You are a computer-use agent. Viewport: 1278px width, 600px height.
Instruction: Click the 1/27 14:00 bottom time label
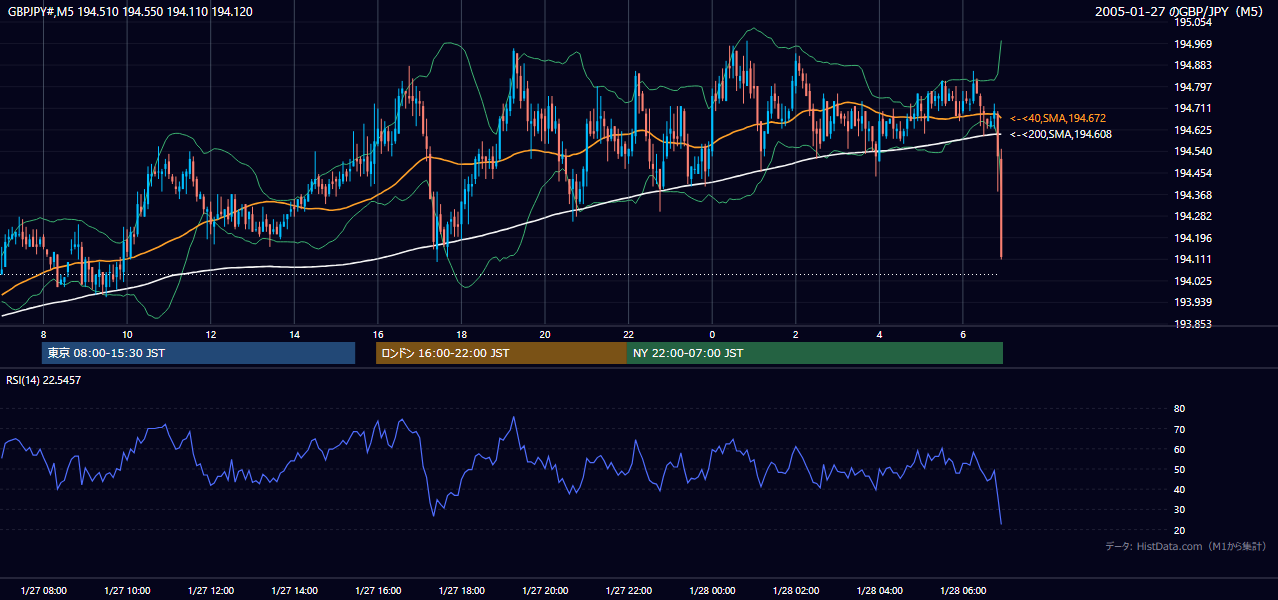pos(294,590)
